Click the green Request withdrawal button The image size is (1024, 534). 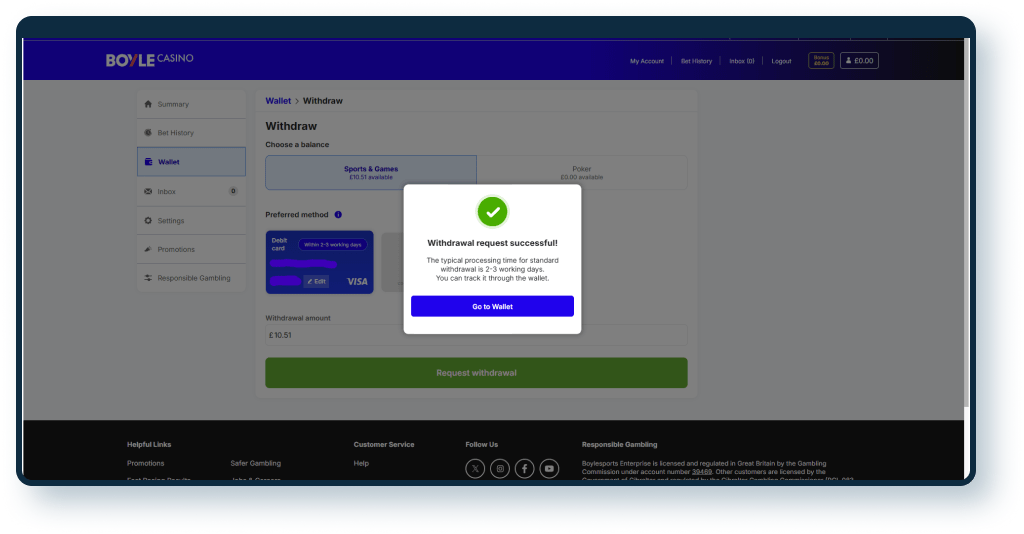[x=476, y=373]
